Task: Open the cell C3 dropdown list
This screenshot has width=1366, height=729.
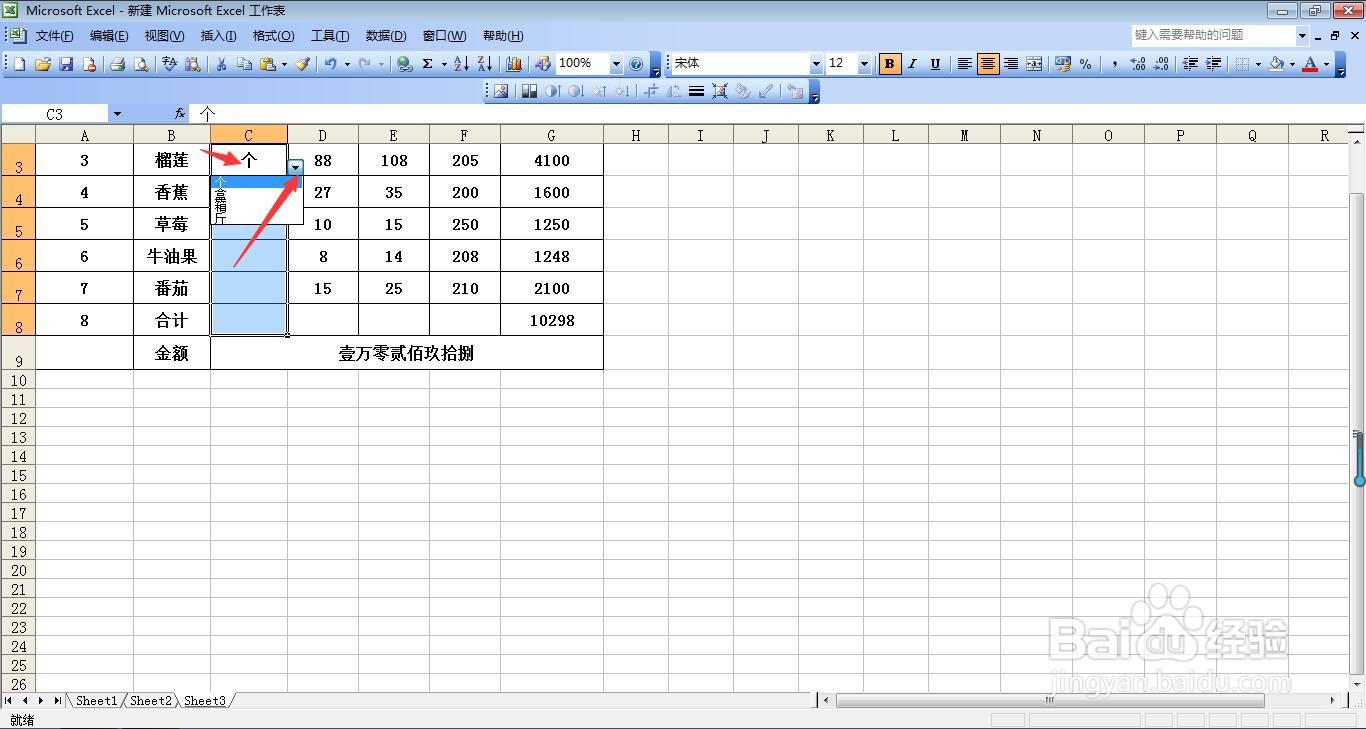Action: click(294, 168)
